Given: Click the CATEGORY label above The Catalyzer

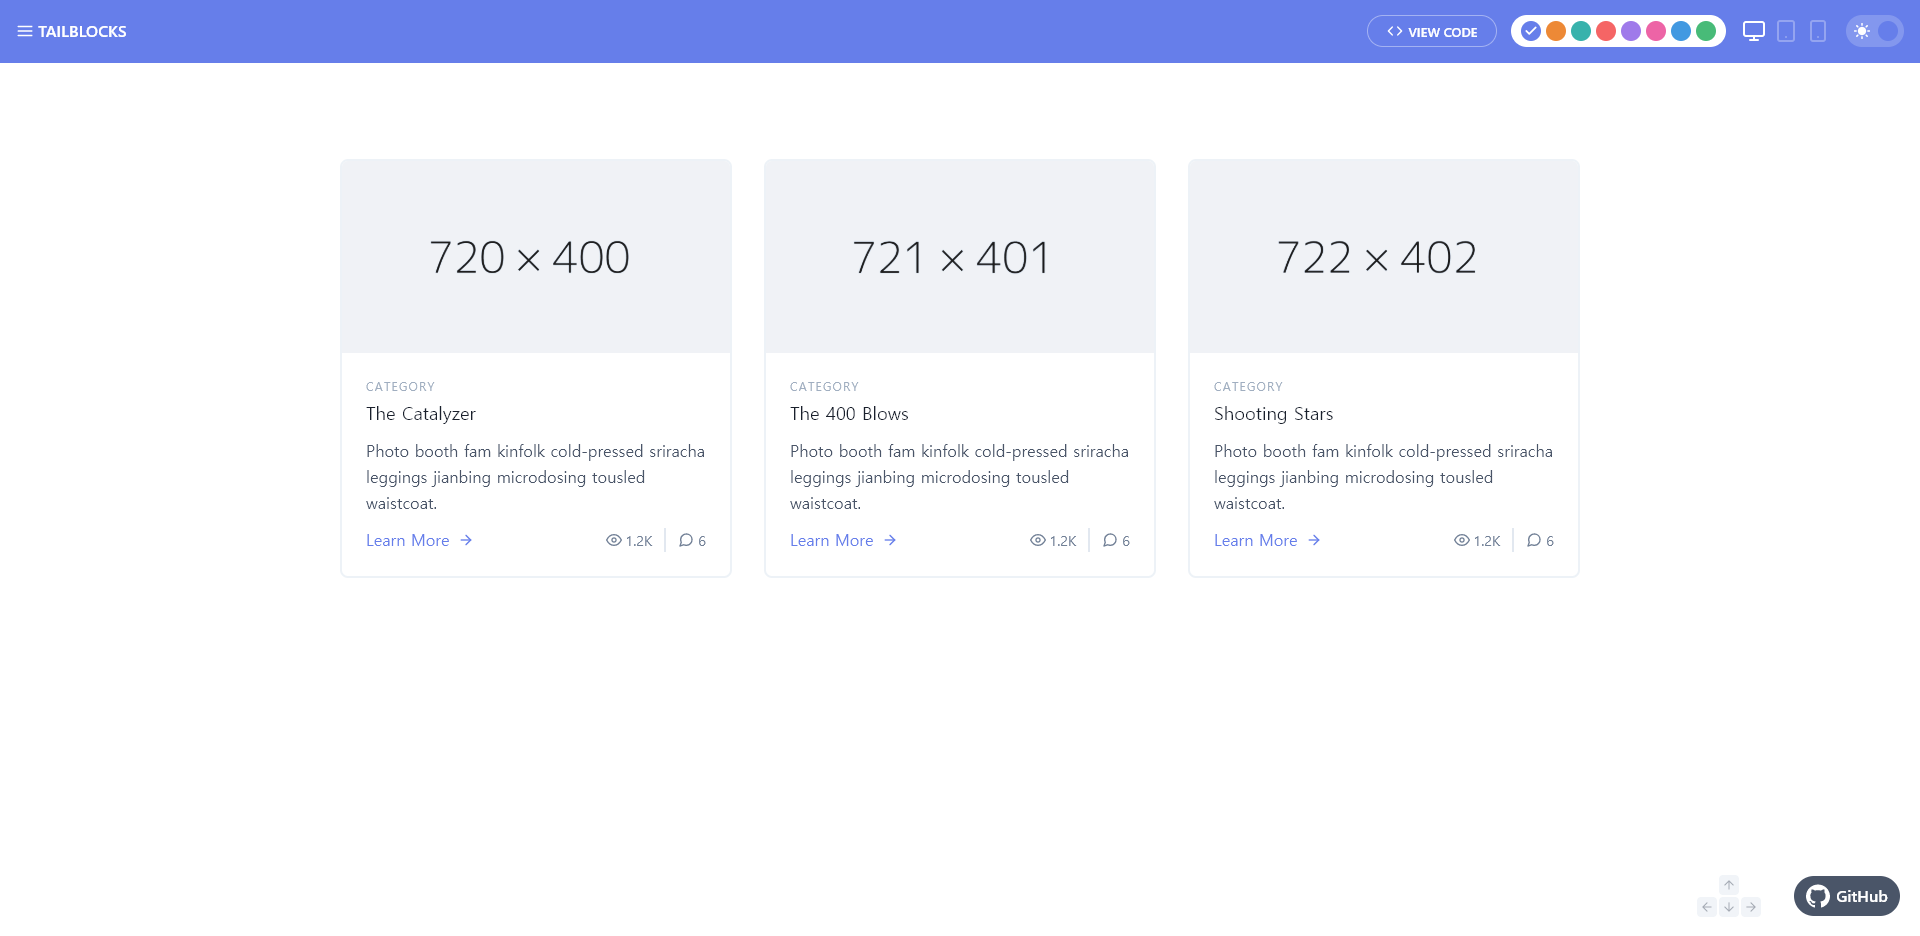Looking at the screenshot, I should click(x=400, y=387).
